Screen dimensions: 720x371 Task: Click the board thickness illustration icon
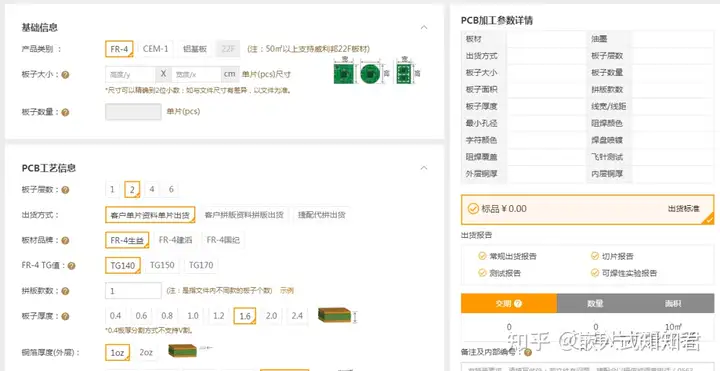click(x=337, y=315)
